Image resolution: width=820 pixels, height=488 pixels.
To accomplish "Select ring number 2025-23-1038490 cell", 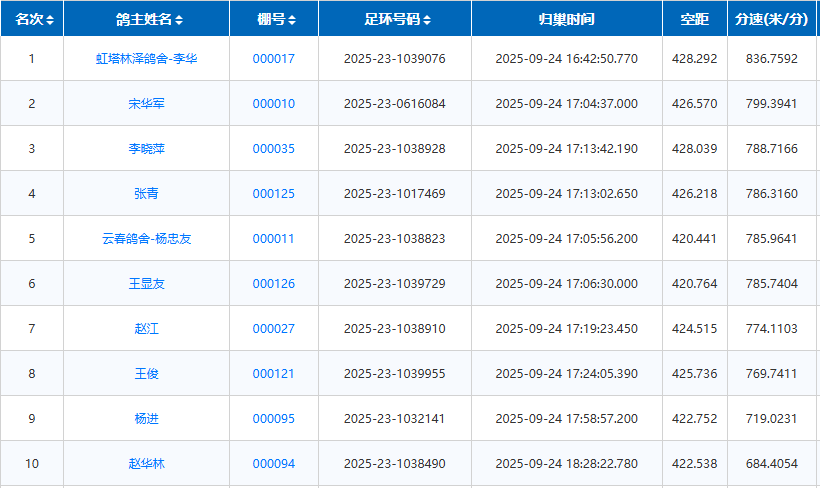I will (394, 464).
